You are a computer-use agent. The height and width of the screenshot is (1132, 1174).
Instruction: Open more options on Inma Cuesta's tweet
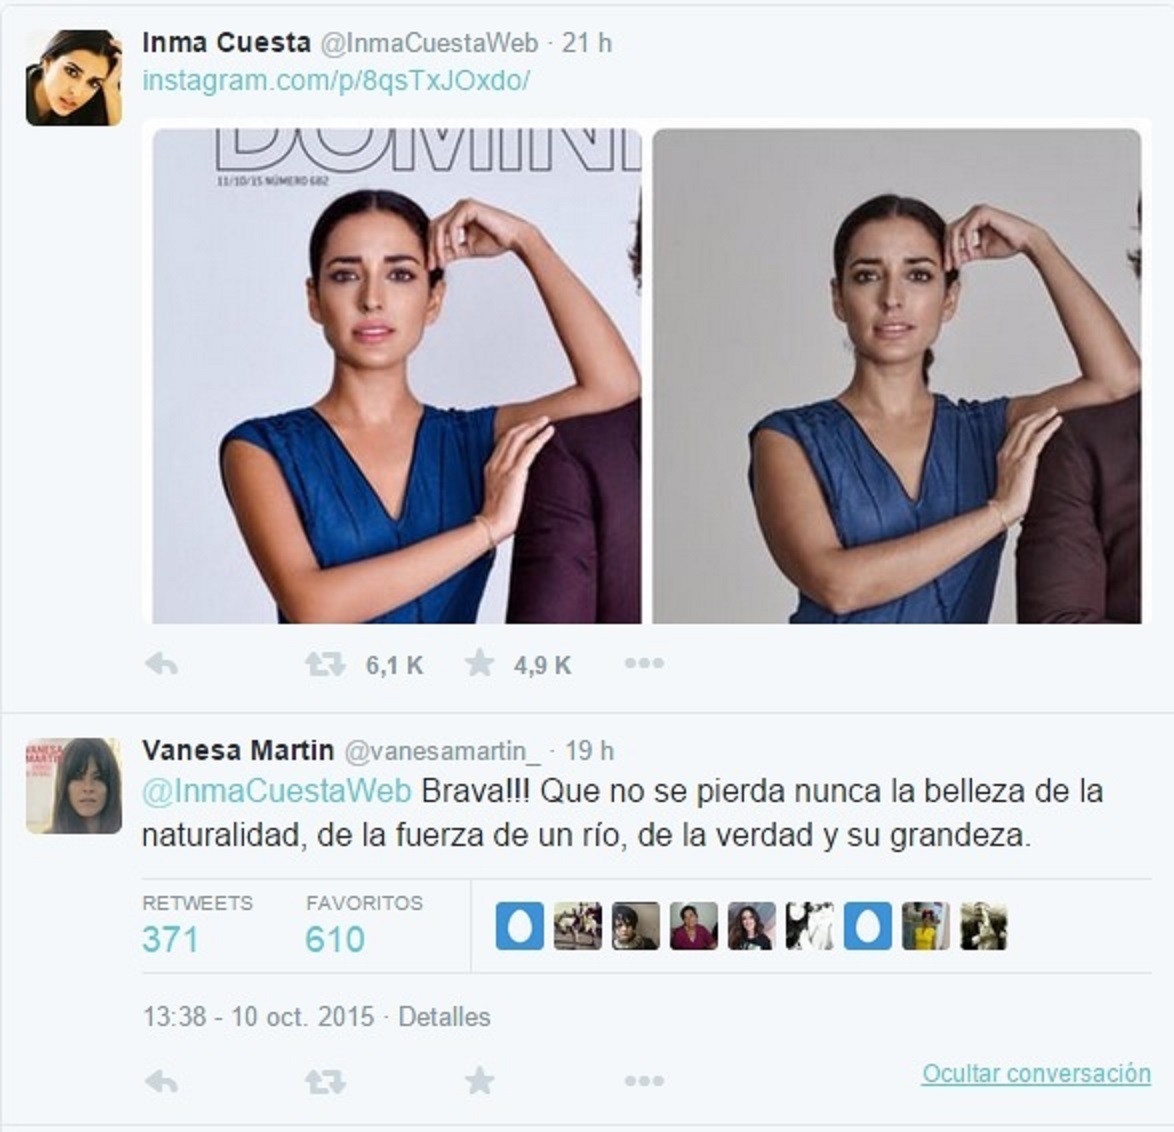pyautogui.click(x=644, y=663)
